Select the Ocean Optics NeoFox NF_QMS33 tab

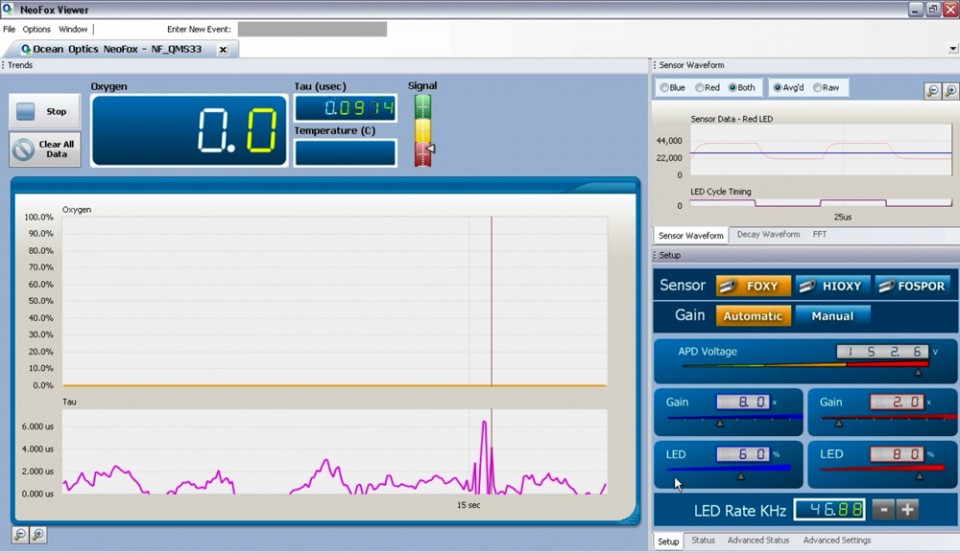coord(116,49)
